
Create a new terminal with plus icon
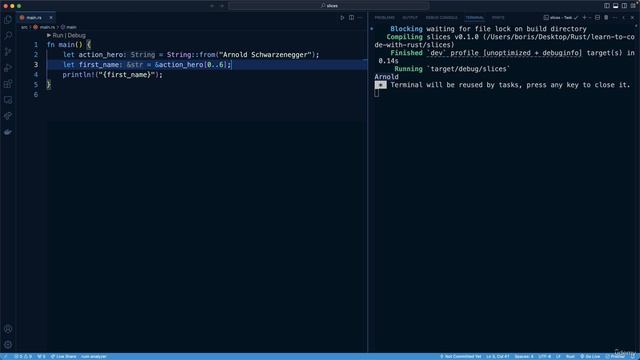(584, 18)
